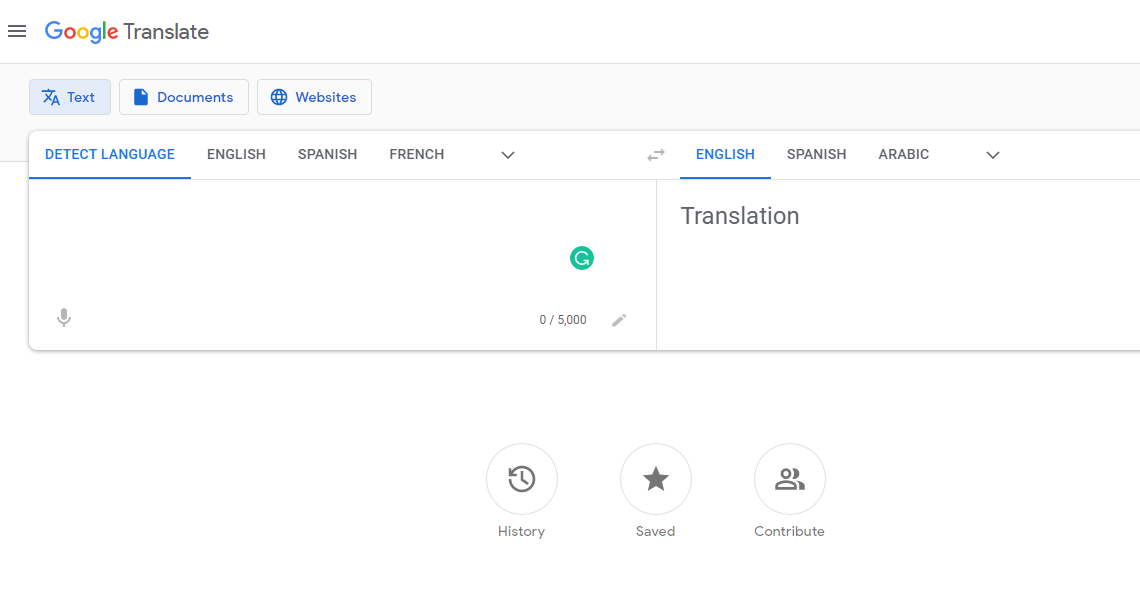The width and height of the screenshot is (1140, 606).
Task: Open Saved translations star
Action: click(656, 479)
